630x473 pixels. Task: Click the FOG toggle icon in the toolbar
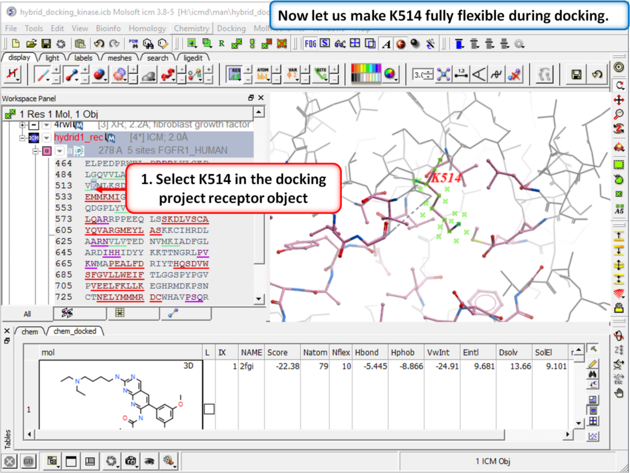(311, 44)
